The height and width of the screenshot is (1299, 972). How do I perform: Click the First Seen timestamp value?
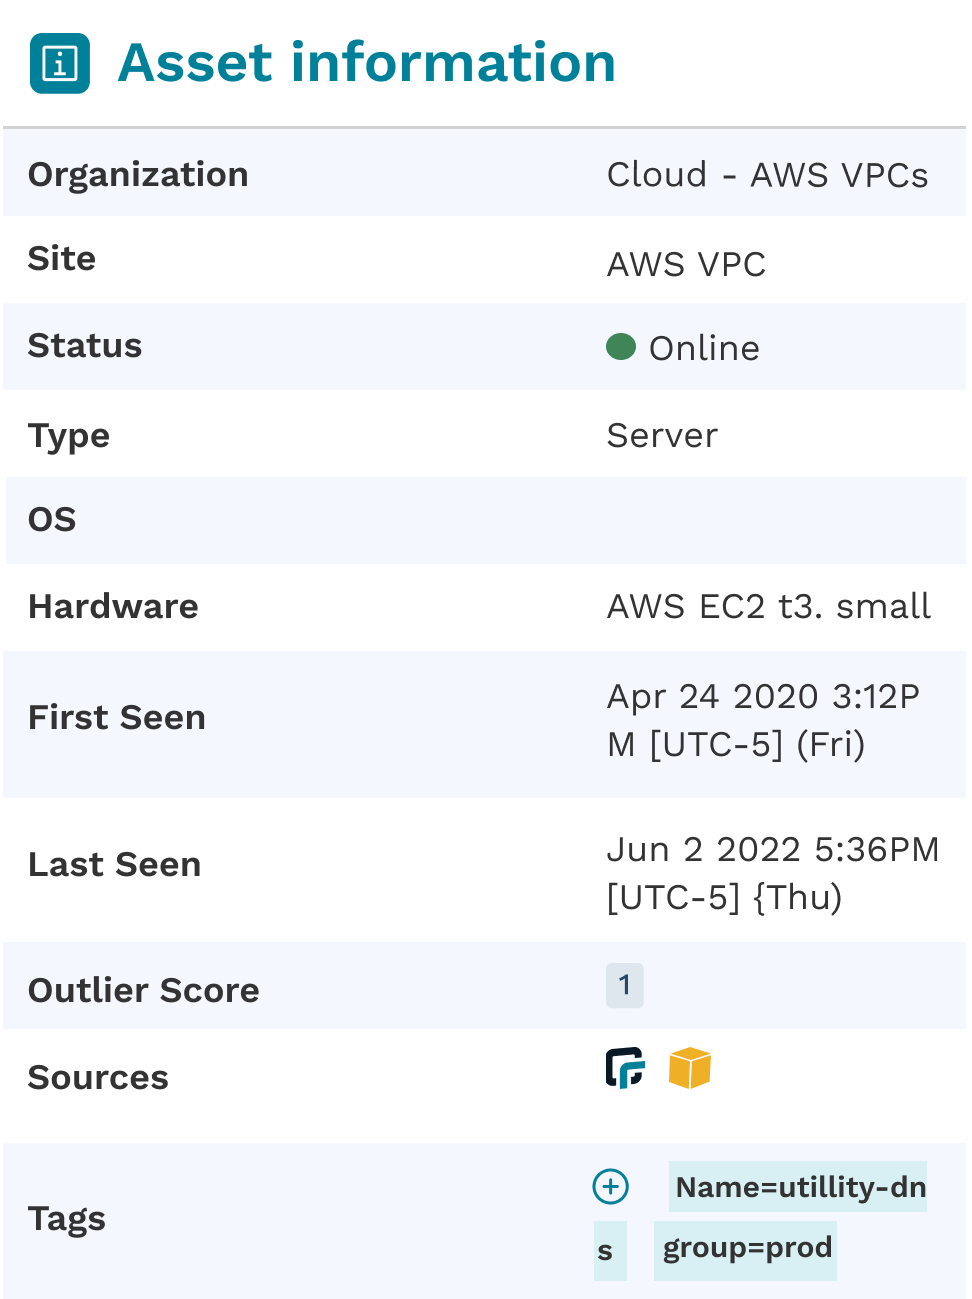coord(764,720)
